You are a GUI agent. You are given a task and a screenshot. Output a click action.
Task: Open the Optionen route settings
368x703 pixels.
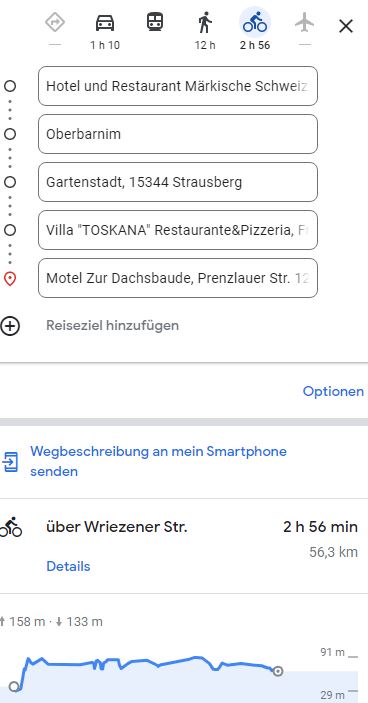(333, 391)
